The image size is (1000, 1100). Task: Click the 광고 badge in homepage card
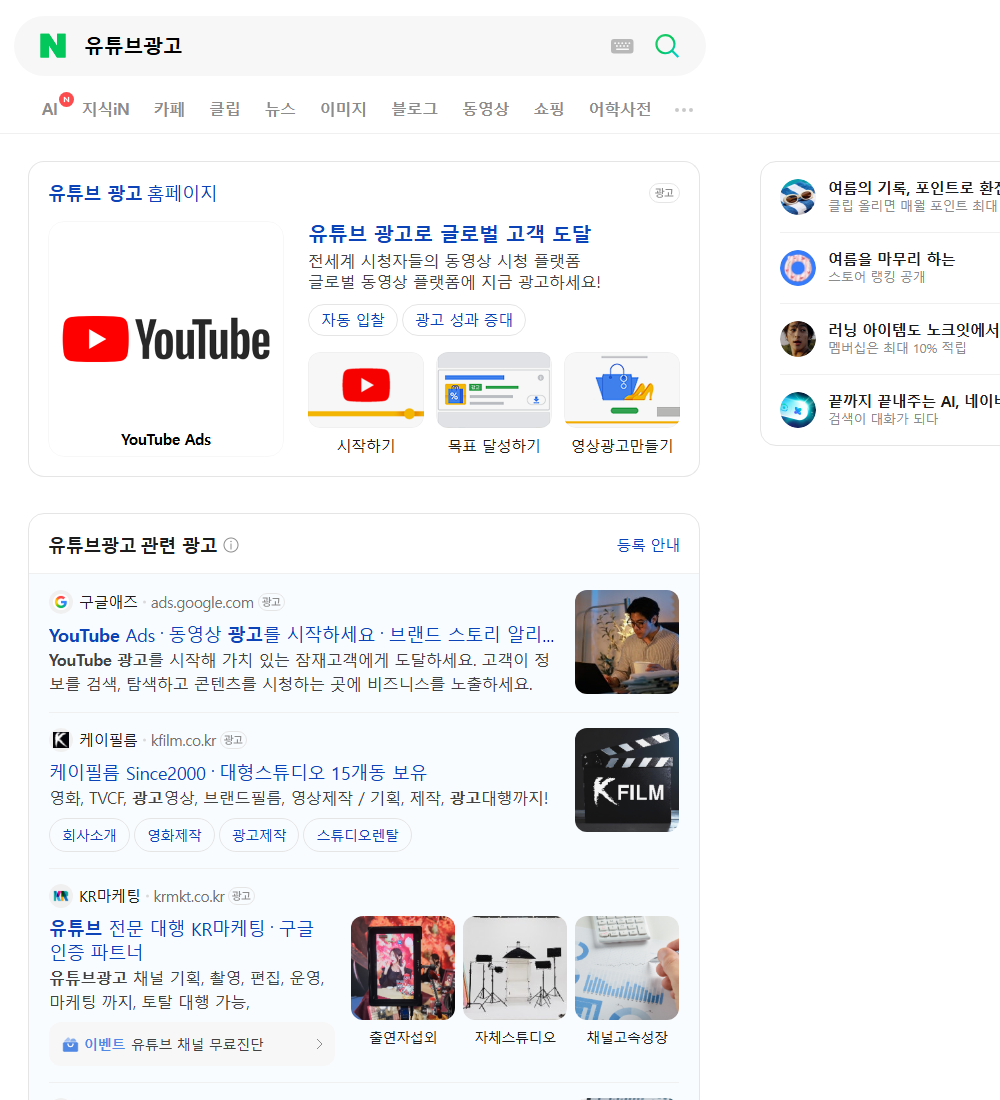pos(664,193)
